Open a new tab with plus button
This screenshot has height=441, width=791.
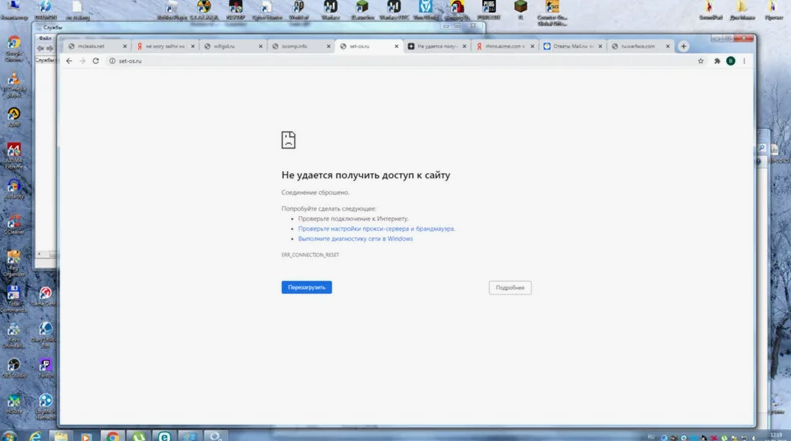click(684, 46)
